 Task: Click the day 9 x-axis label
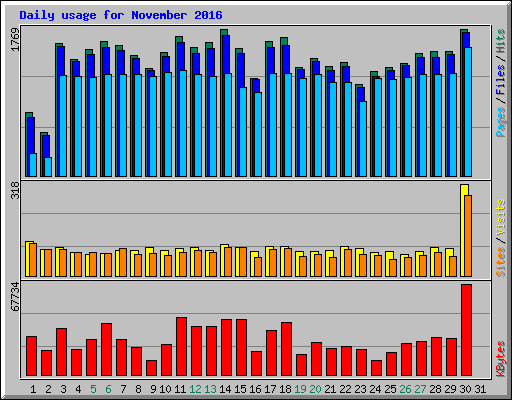point(153,389)
